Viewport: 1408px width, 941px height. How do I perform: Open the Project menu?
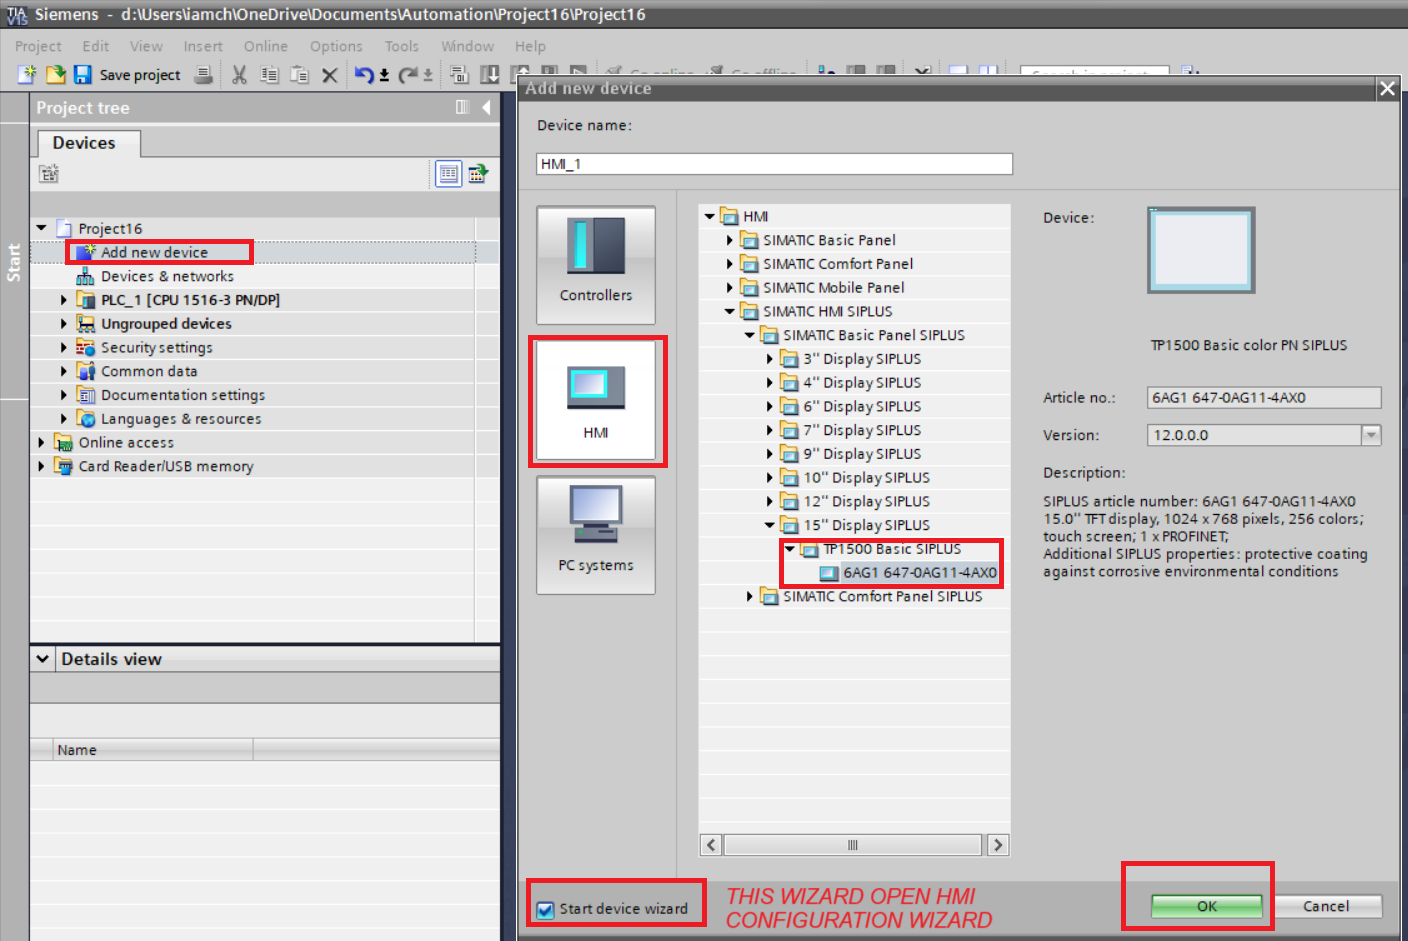[x=38, y=46]
